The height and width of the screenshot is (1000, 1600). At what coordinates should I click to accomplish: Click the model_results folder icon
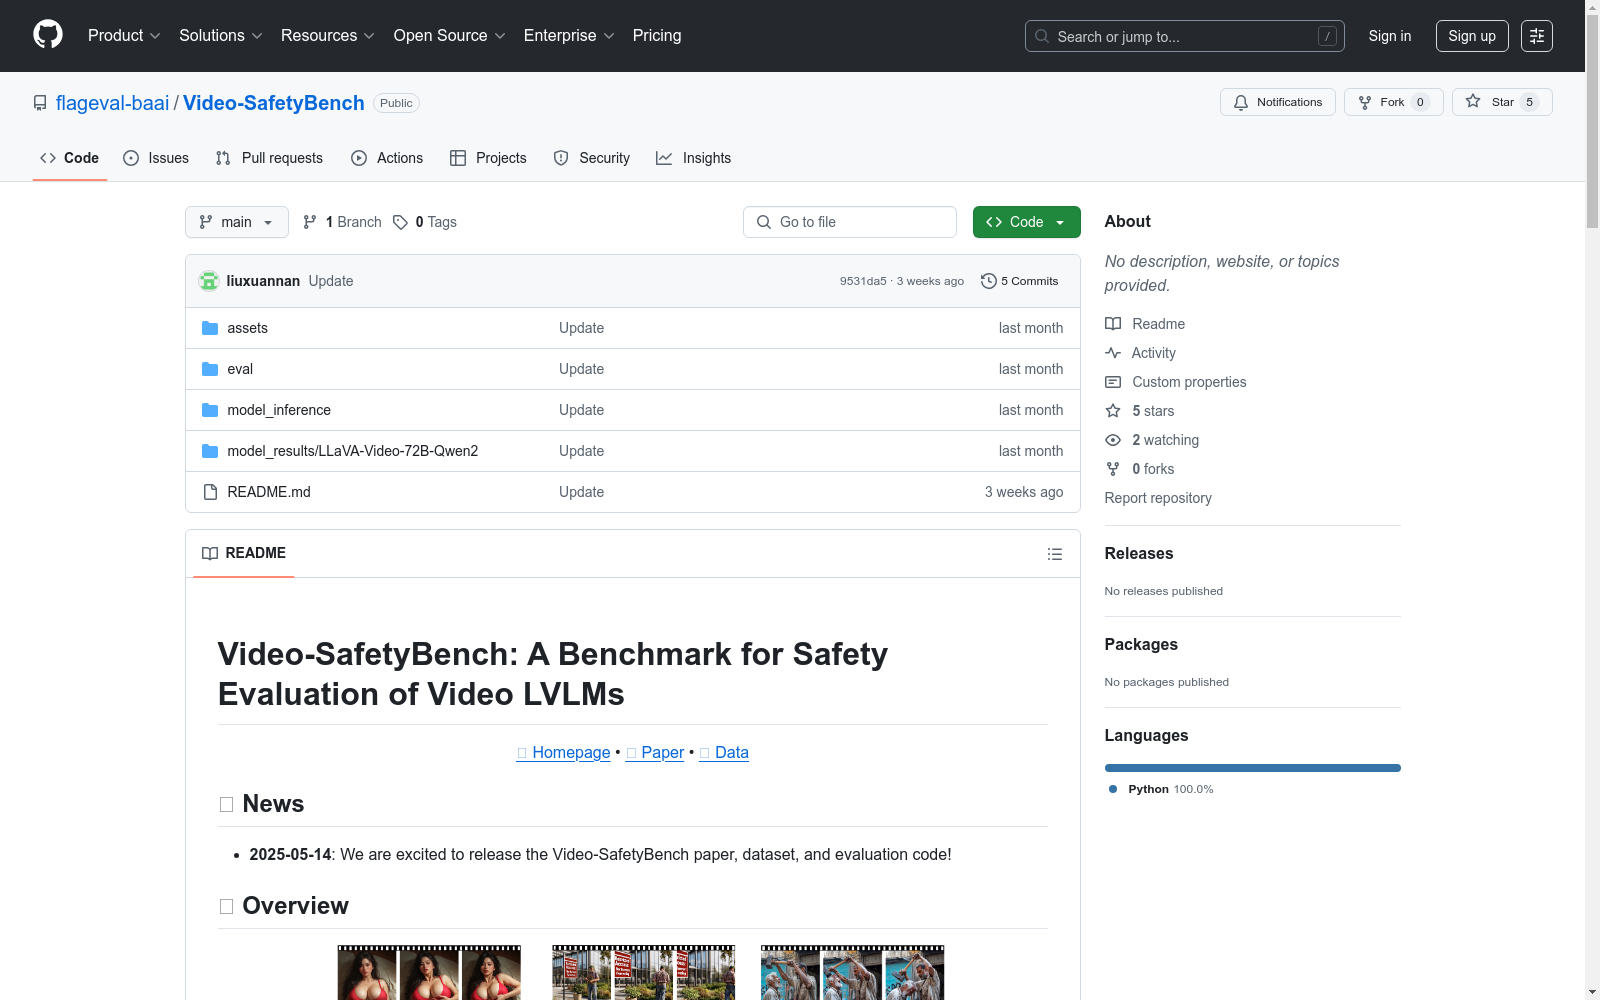click(x=210, y=451)
